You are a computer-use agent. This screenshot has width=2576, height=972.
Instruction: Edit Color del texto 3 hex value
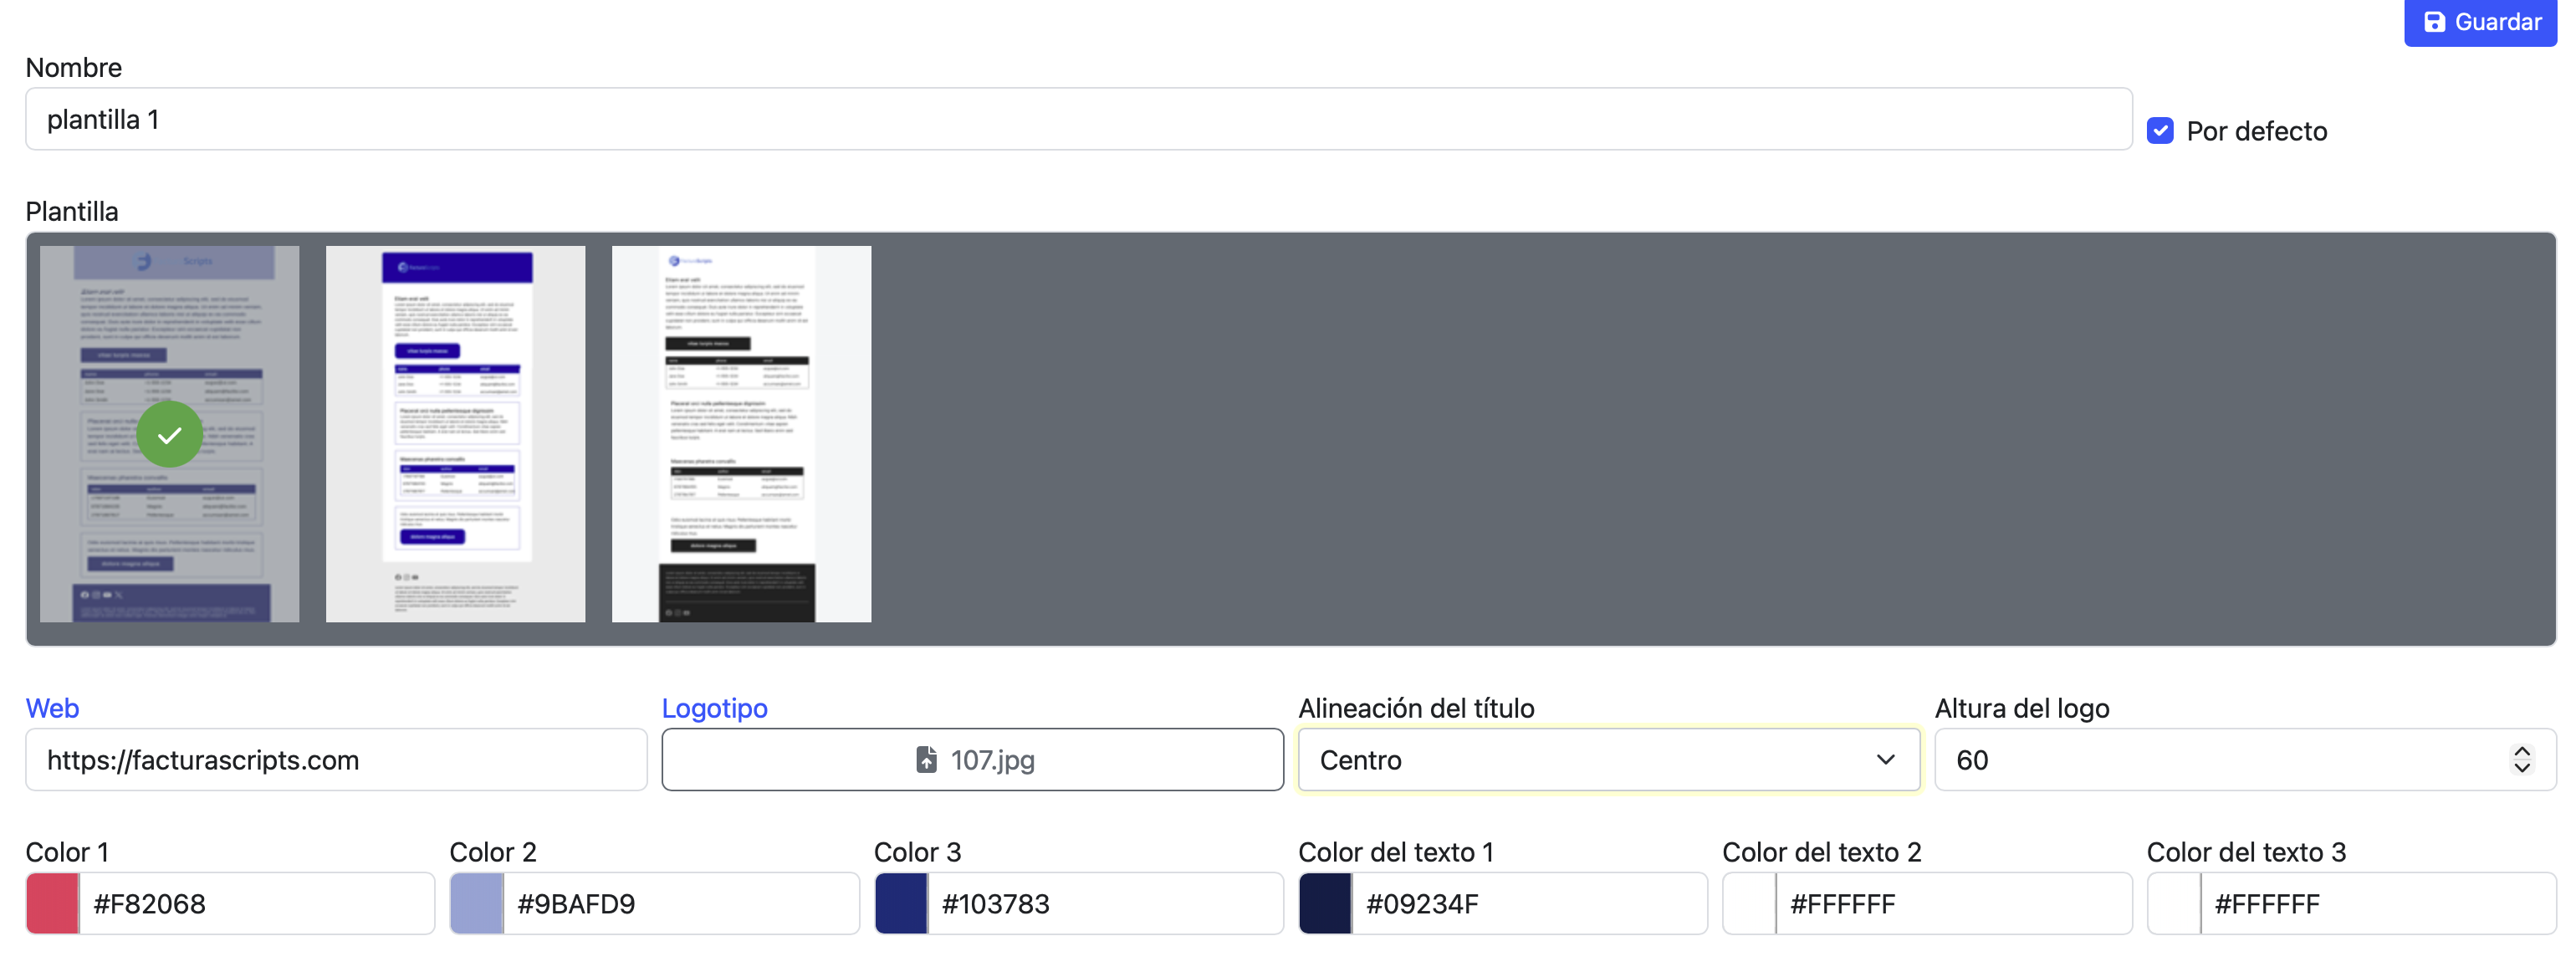[2378, 904]
